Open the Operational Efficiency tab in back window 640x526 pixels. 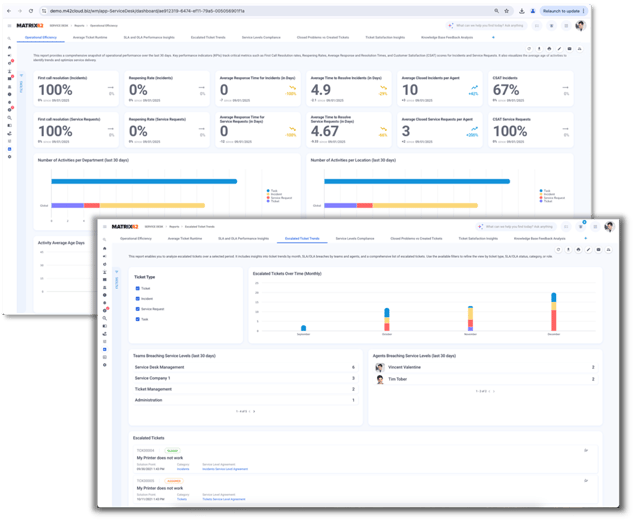click(x=41, y=37)
